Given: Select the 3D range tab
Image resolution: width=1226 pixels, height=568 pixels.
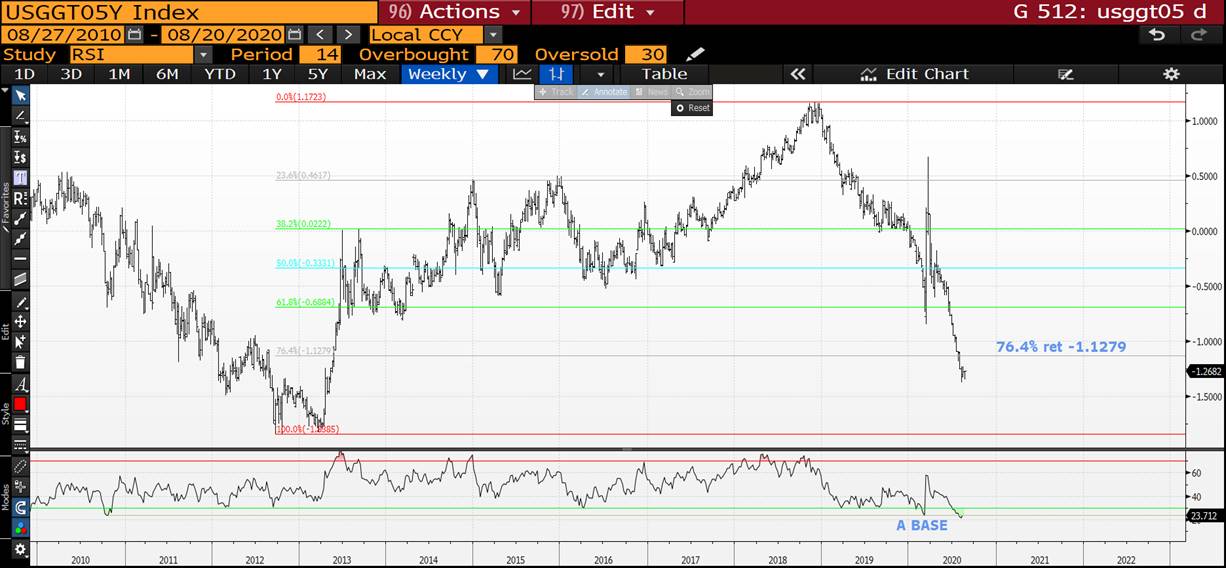Looking at the screenshot, I should point(71,74).
